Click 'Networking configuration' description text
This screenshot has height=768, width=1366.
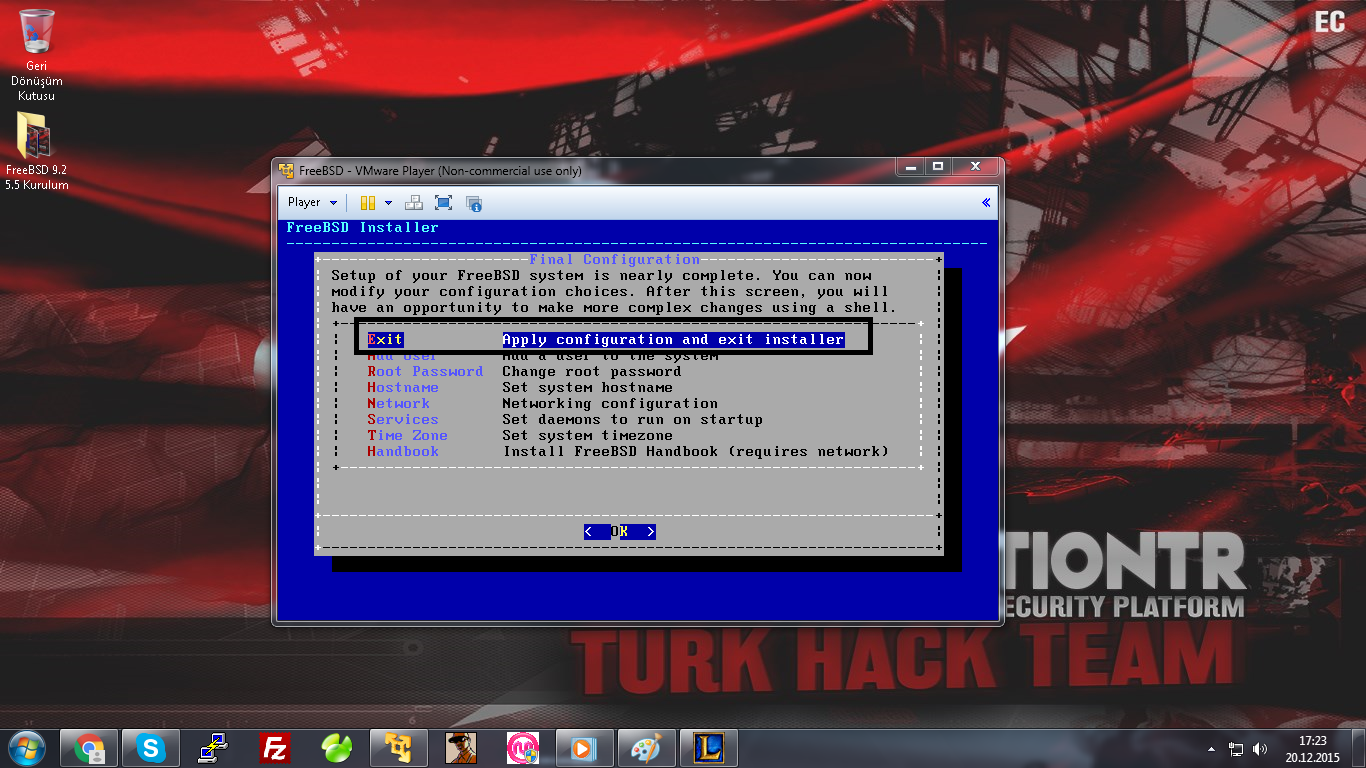coord(610,403)
